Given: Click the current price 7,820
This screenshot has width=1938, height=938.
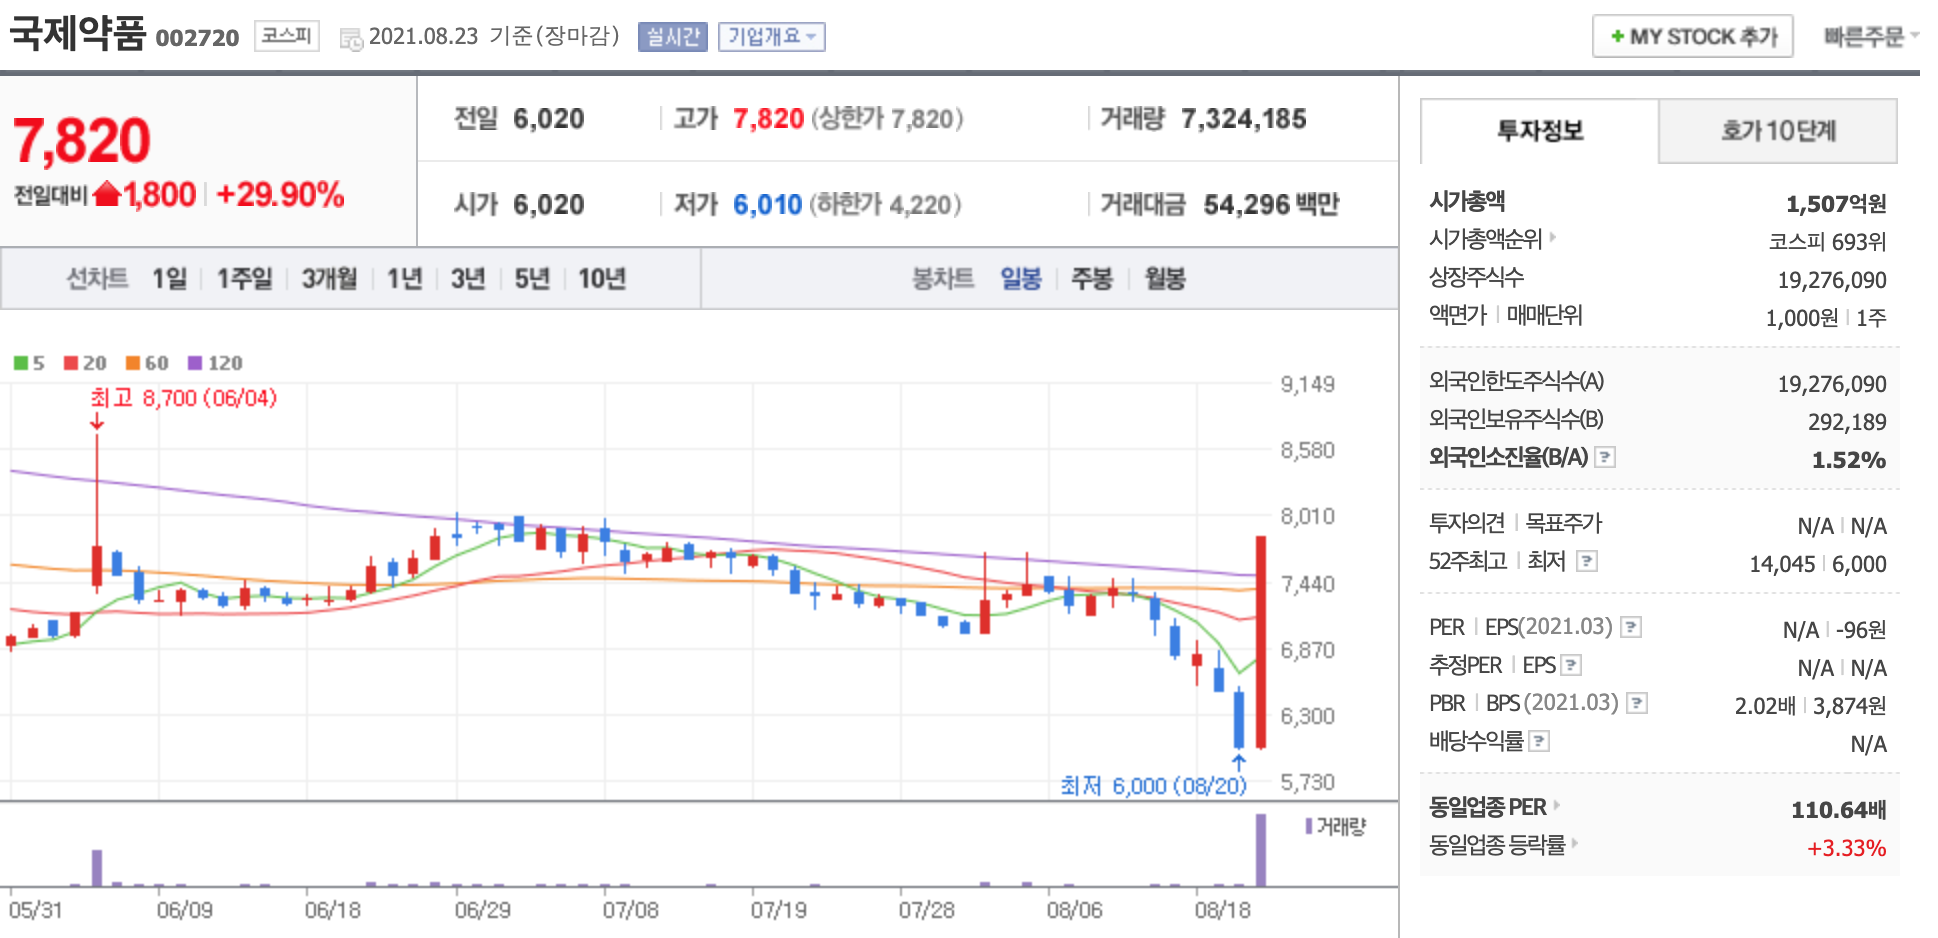Looking at the screenshot, I should (82, 140).
